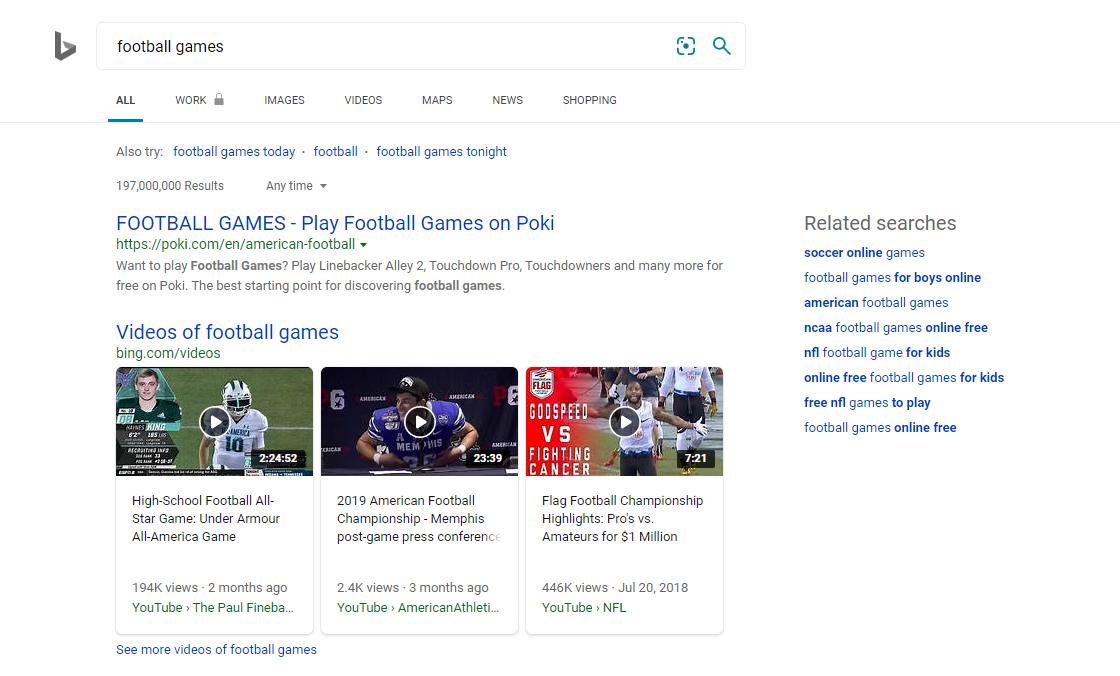Select 'online free football games for kids'
The width and height of the screenshot is (1120, 676).
pyautogui.click(x=904, y=377)
